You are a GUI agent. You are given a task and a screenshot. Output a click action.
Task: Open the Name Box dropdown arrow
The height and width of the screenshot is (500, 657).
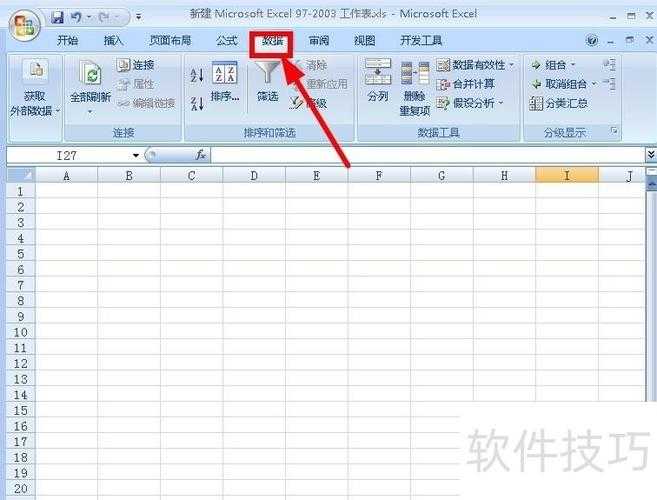(x=136, y=155)
